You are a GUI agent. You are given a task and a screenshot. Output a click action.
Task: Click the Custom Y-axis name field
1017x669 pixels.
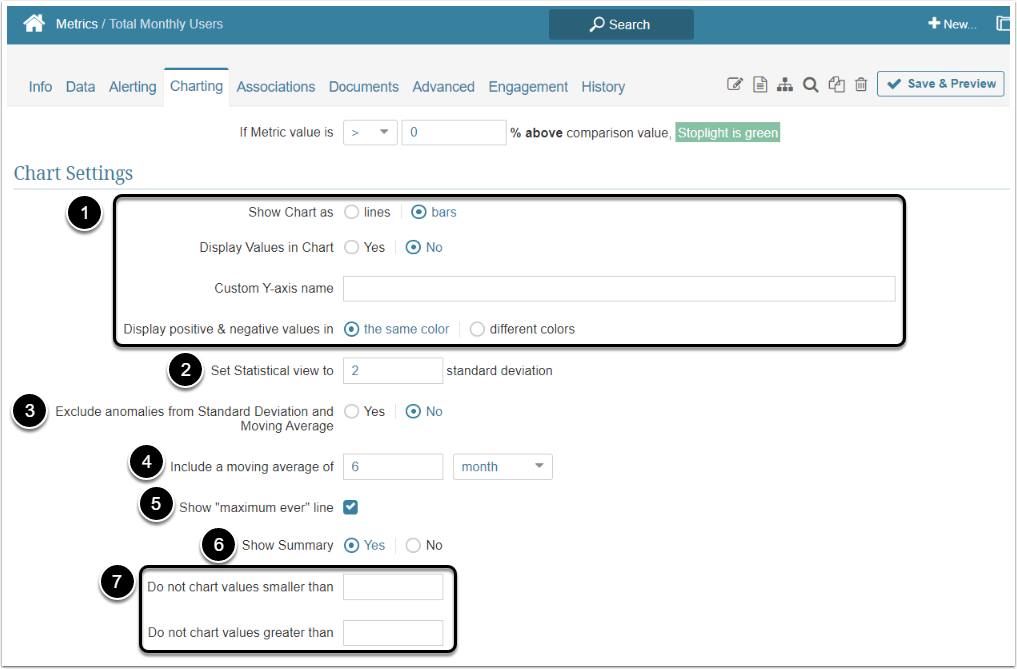pos(619,289)
